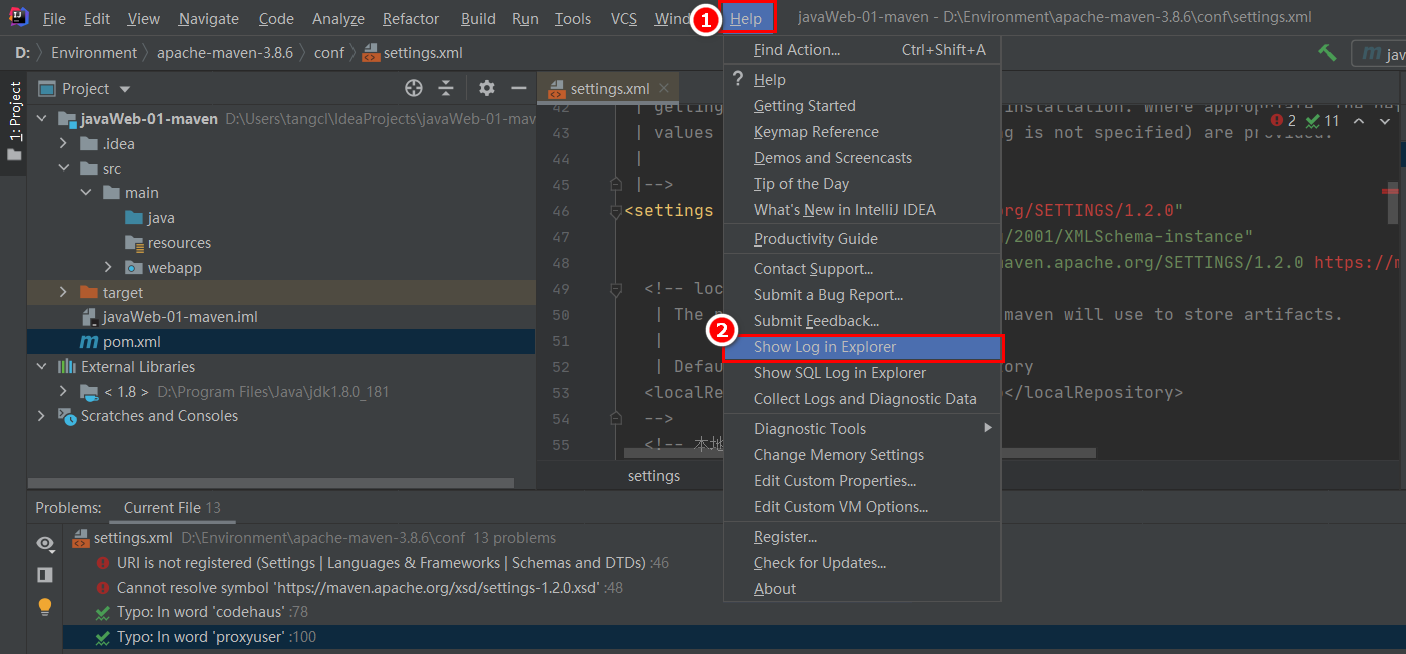Toggle the 1: Project side tool button

pyautogui.click(x=14, y=121)
